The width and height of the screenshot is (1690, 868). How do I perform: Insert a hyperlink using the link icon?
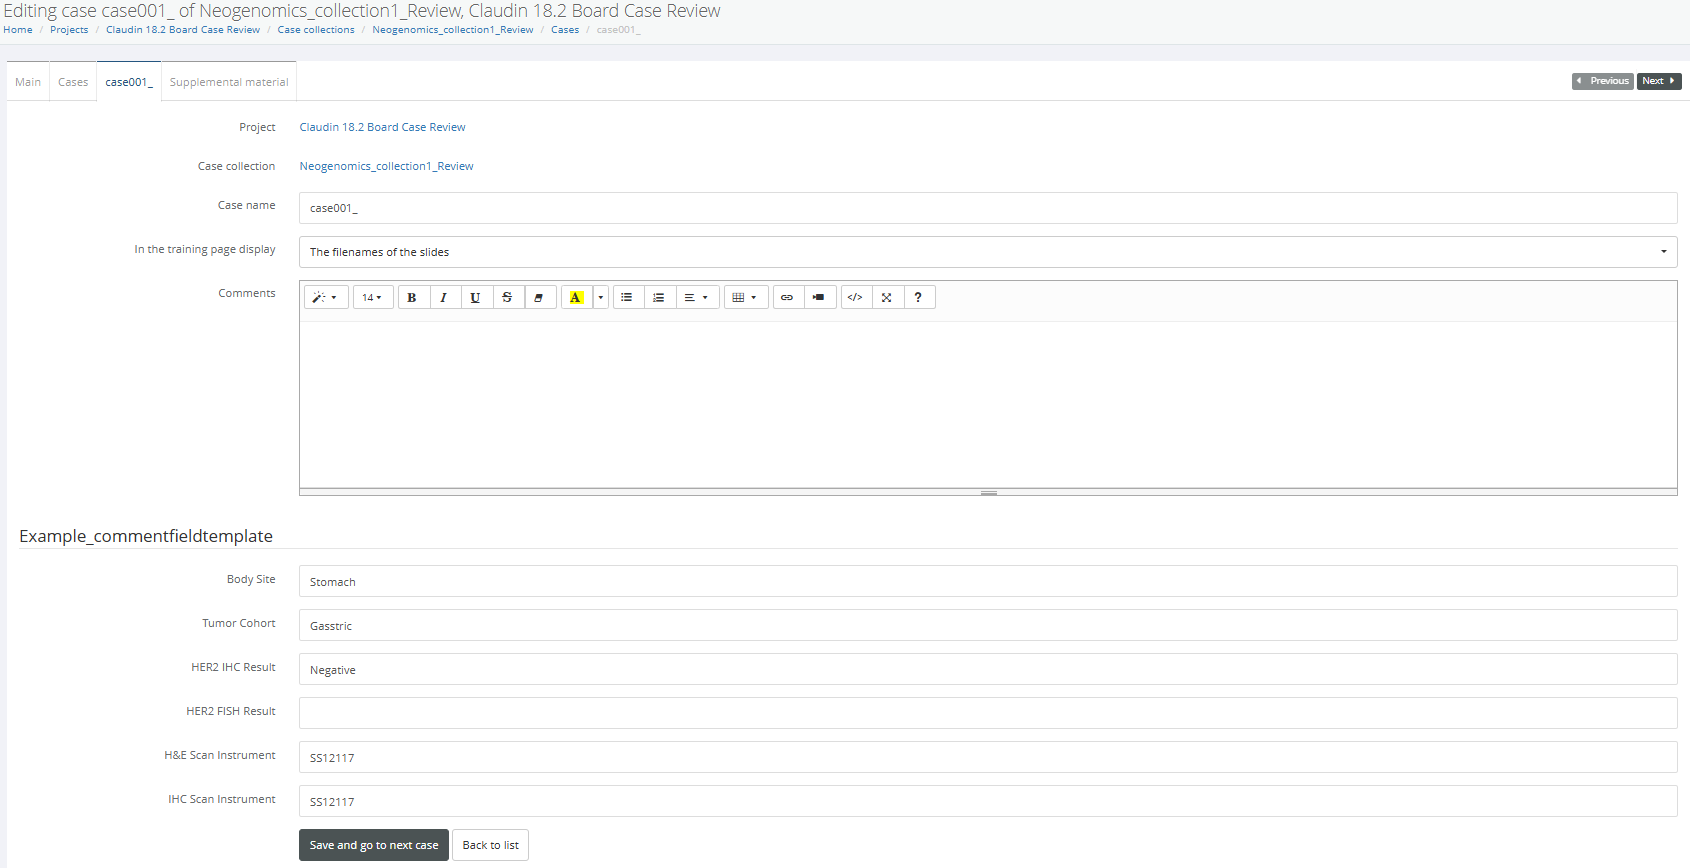click(787, 297)
